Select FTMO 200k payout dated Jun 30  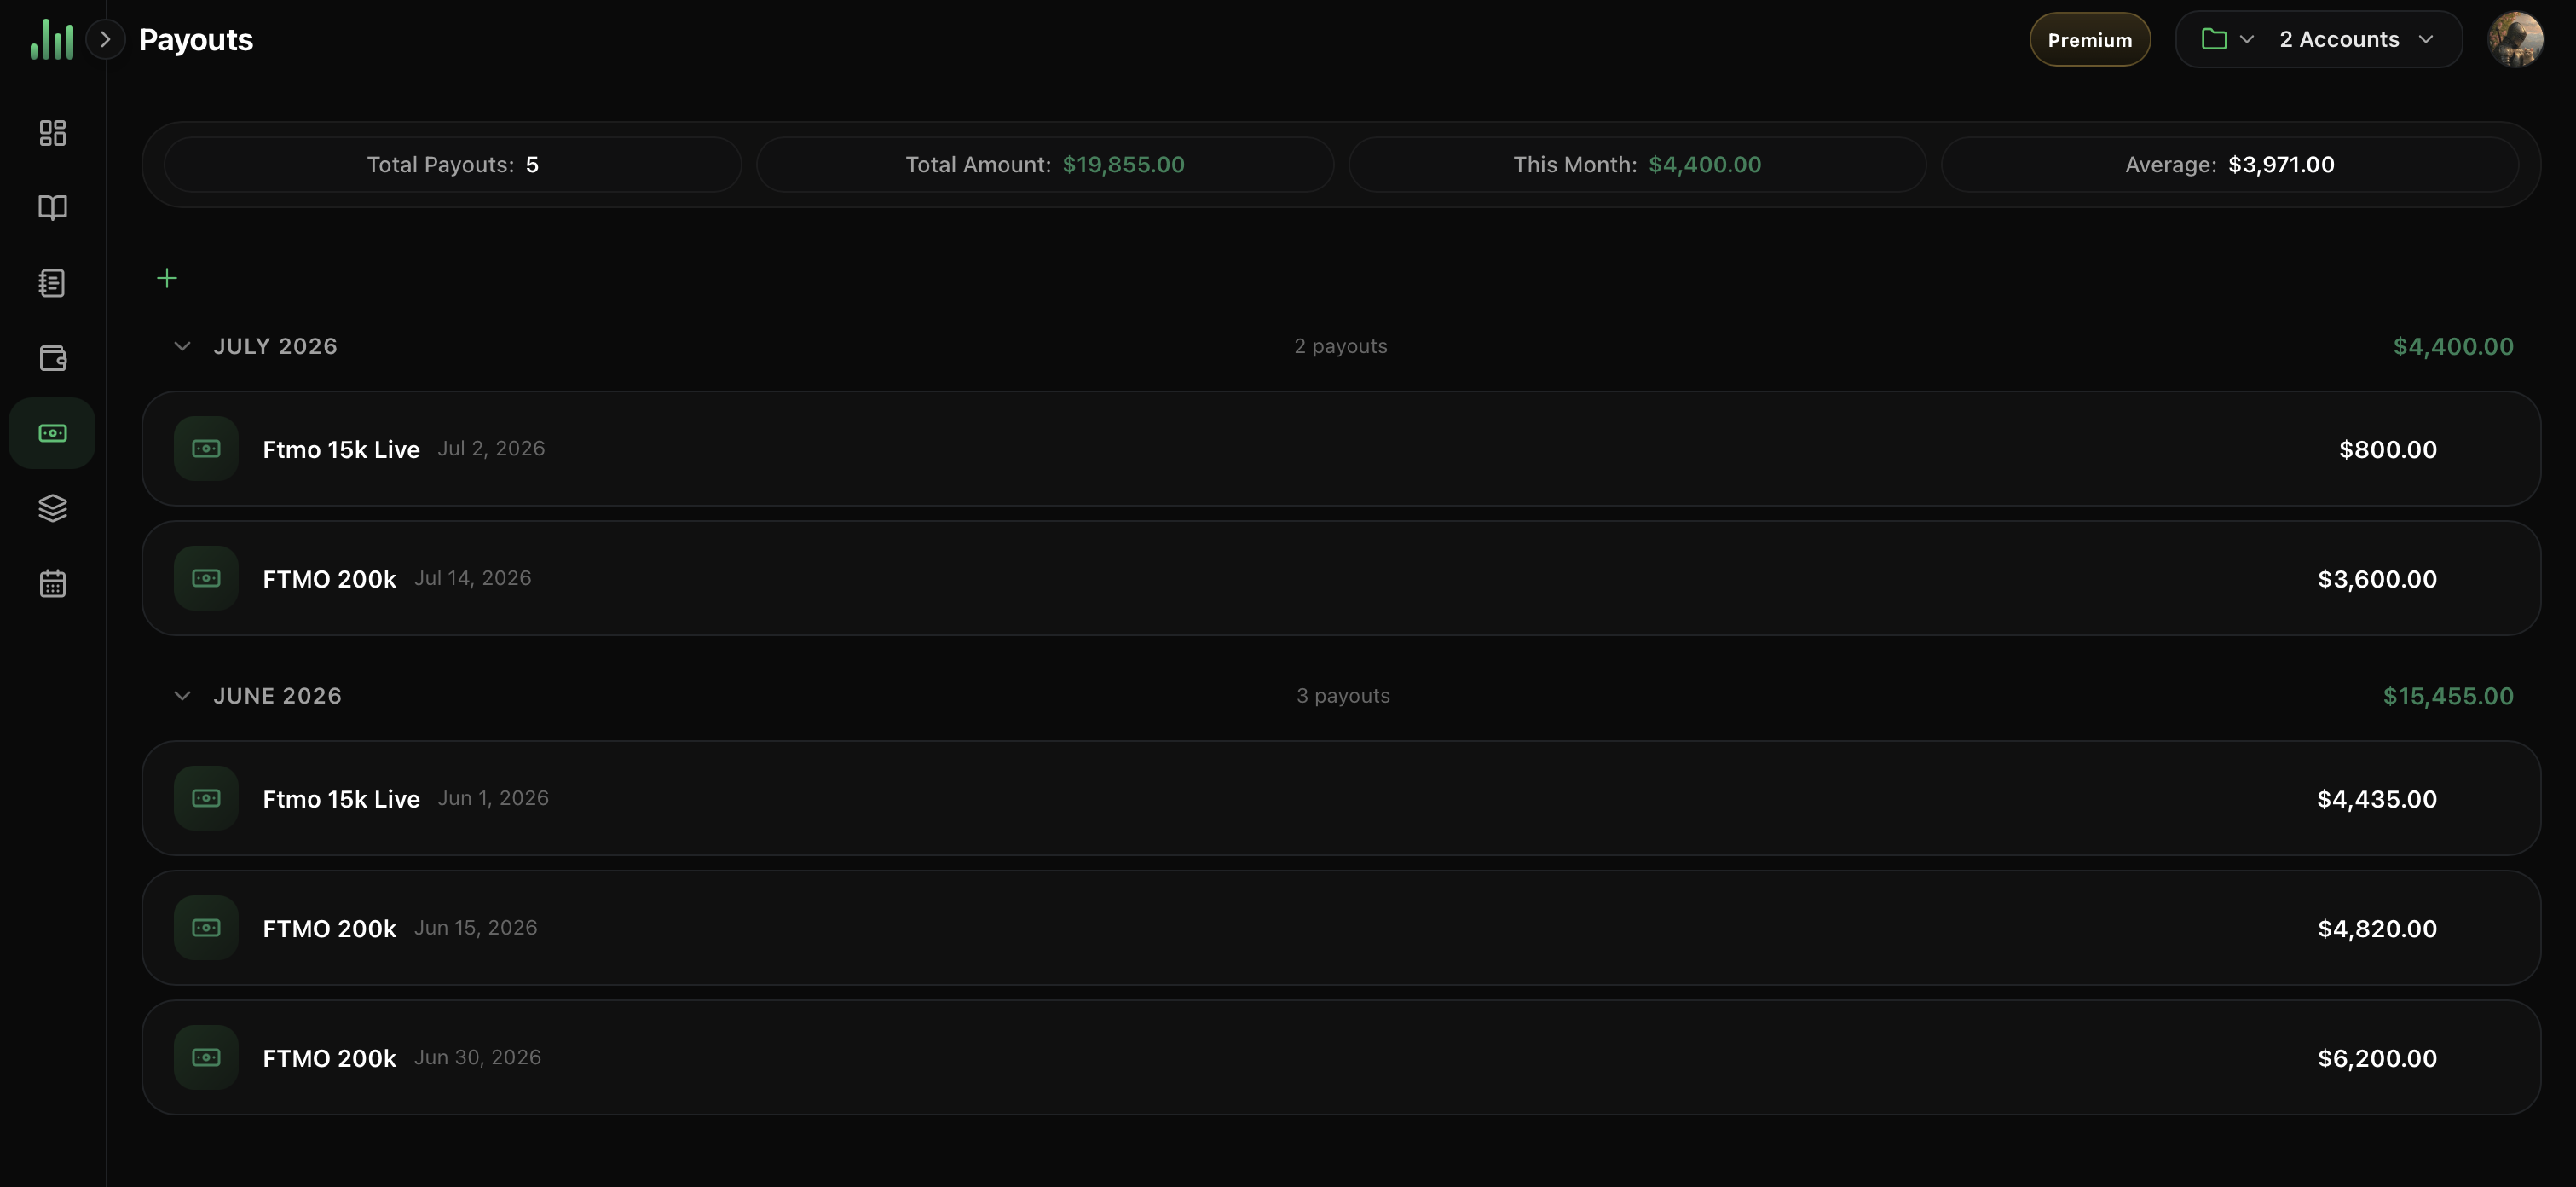pos(1341,1057)
